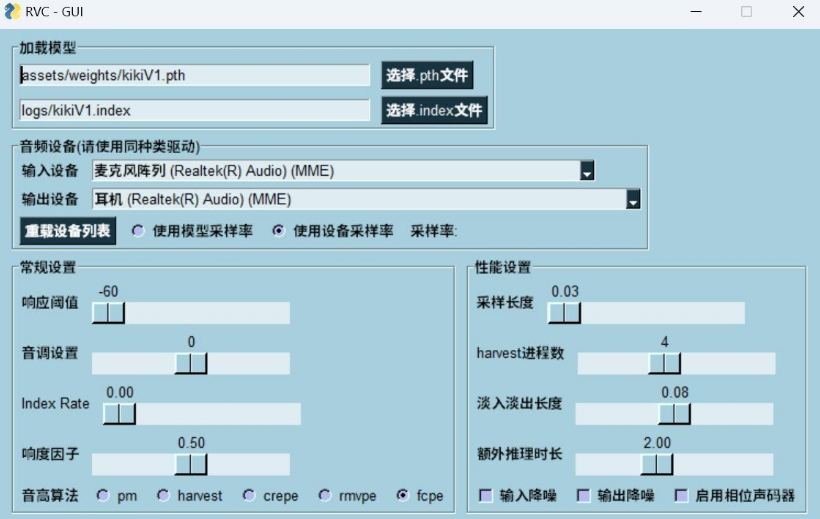Enable 启用相位声码器 checkbox

click(x=681, y=495)
